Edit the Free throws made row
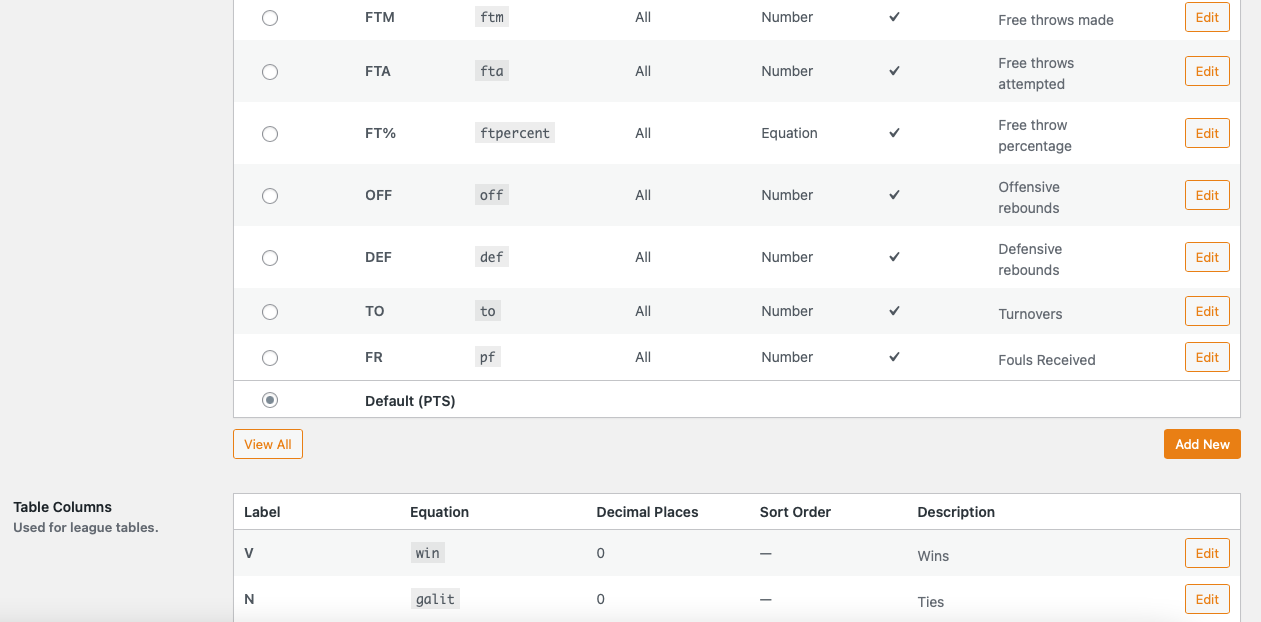The height and width of the screenshot is (622, 1261). [1207, 17]
